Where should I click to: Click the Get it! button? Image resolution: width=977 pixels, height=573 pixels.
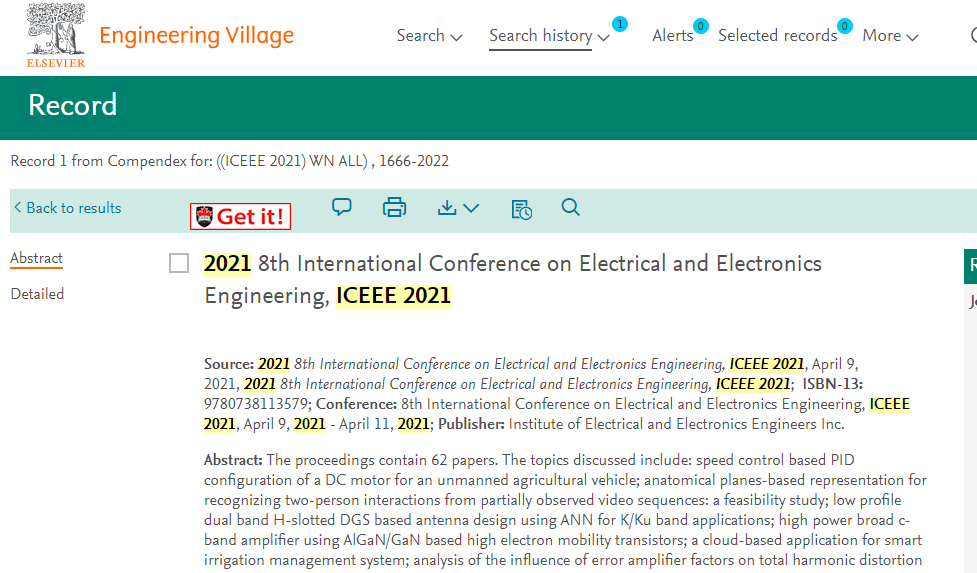point(241,216)
